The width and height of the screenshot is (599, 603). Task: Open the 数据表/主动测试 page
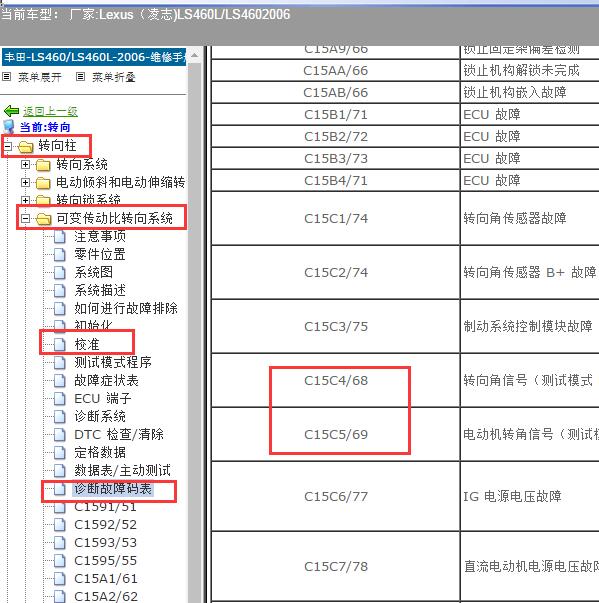[x=122, y=471]
